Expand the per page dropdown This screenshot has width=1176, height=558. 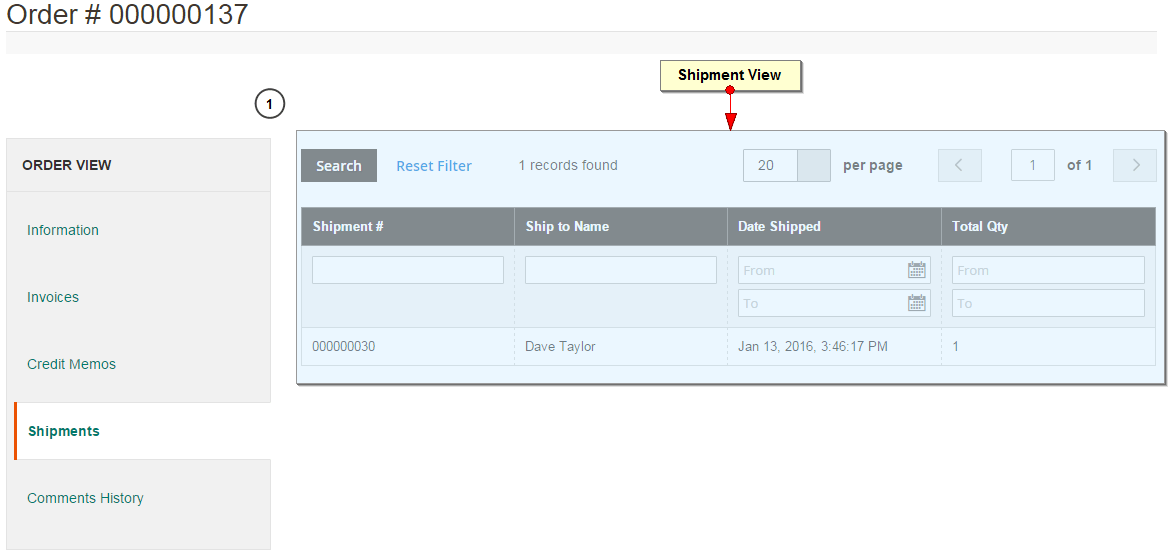[814, 166]
